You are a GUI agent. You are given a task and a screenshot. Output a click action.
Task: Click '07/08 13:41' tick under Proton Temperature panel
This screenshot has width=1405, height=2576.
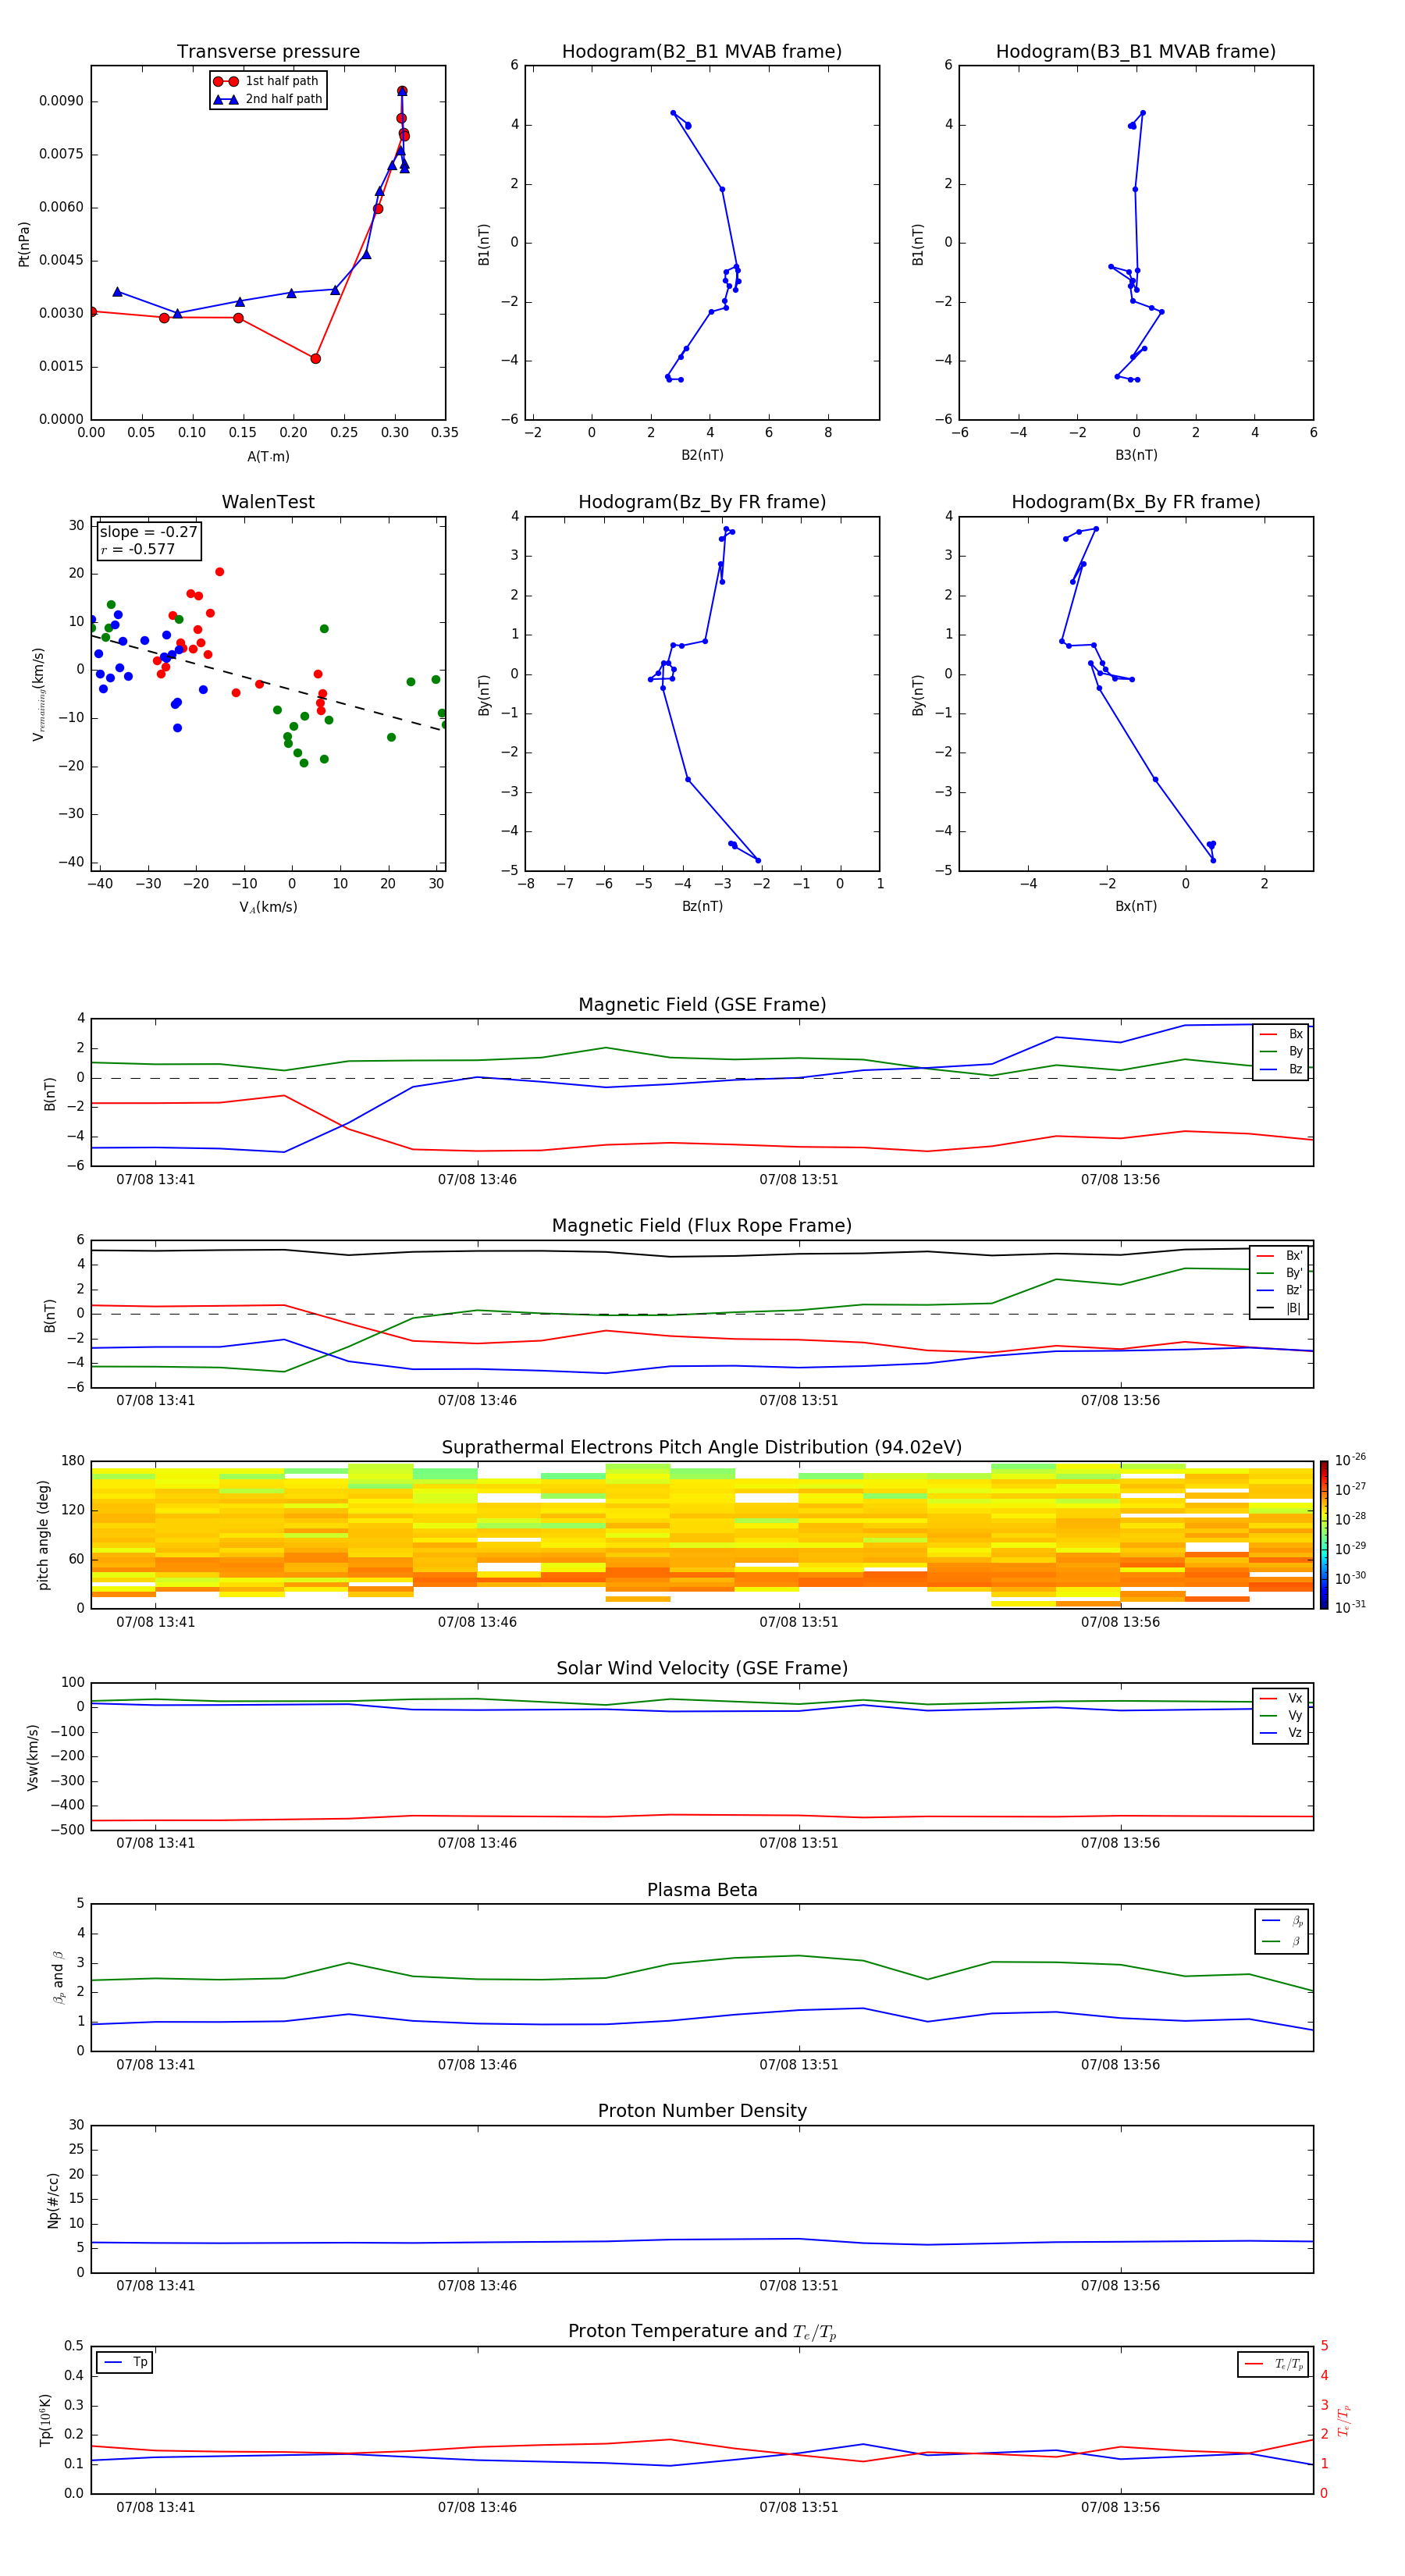click(x=155, y=2507)
